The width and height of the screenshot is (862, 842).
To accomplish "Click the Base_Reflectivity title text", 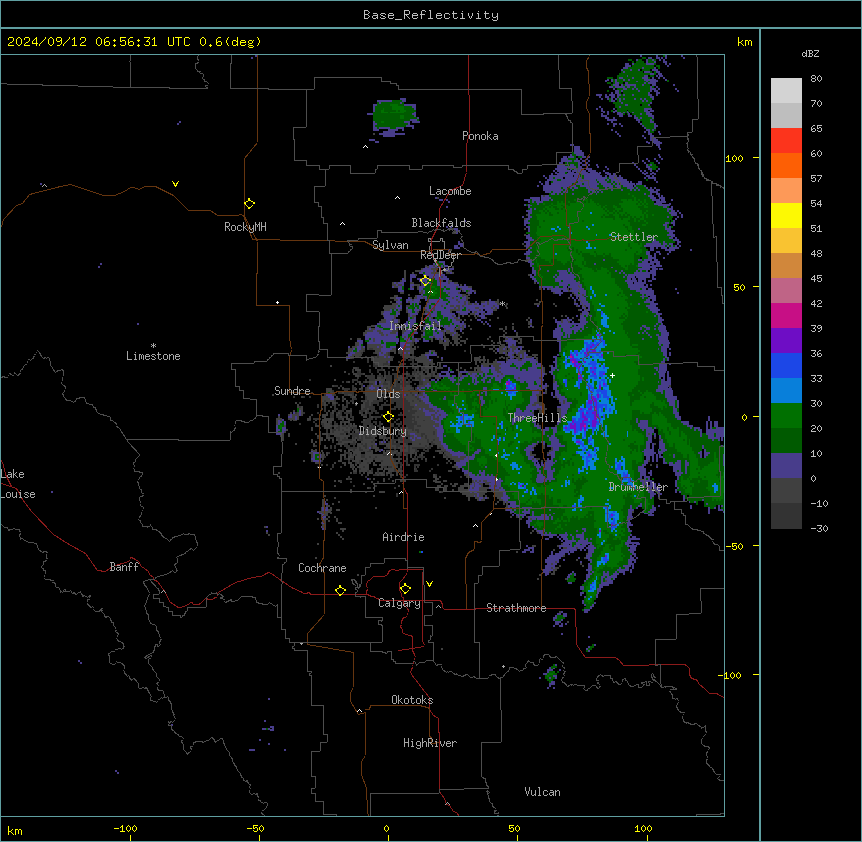I will [x=431, y=15].
